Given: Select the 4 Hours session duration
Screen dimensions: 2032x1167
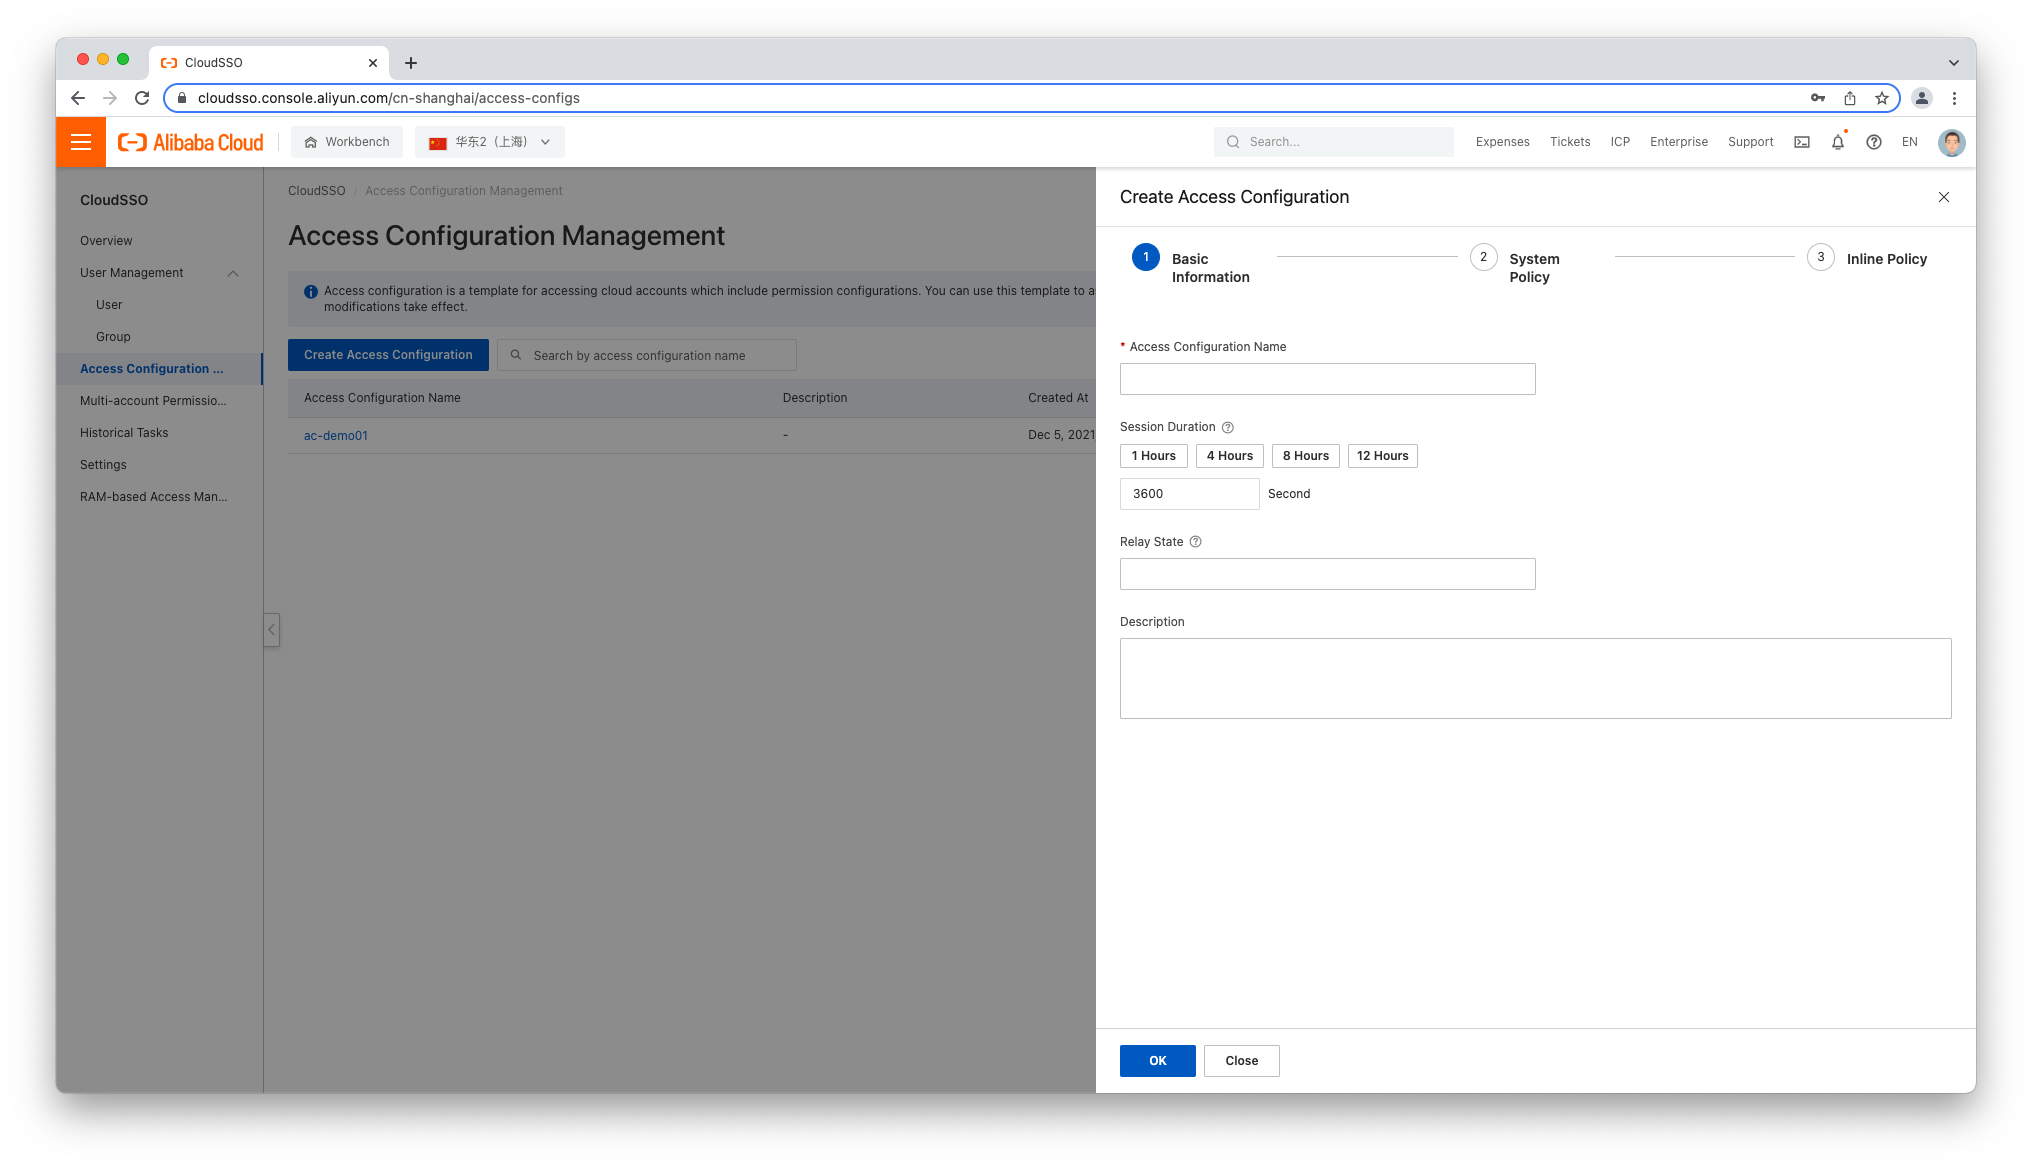Looking at the screenshot, I should pyautogui.click(x=1229, y=456).
